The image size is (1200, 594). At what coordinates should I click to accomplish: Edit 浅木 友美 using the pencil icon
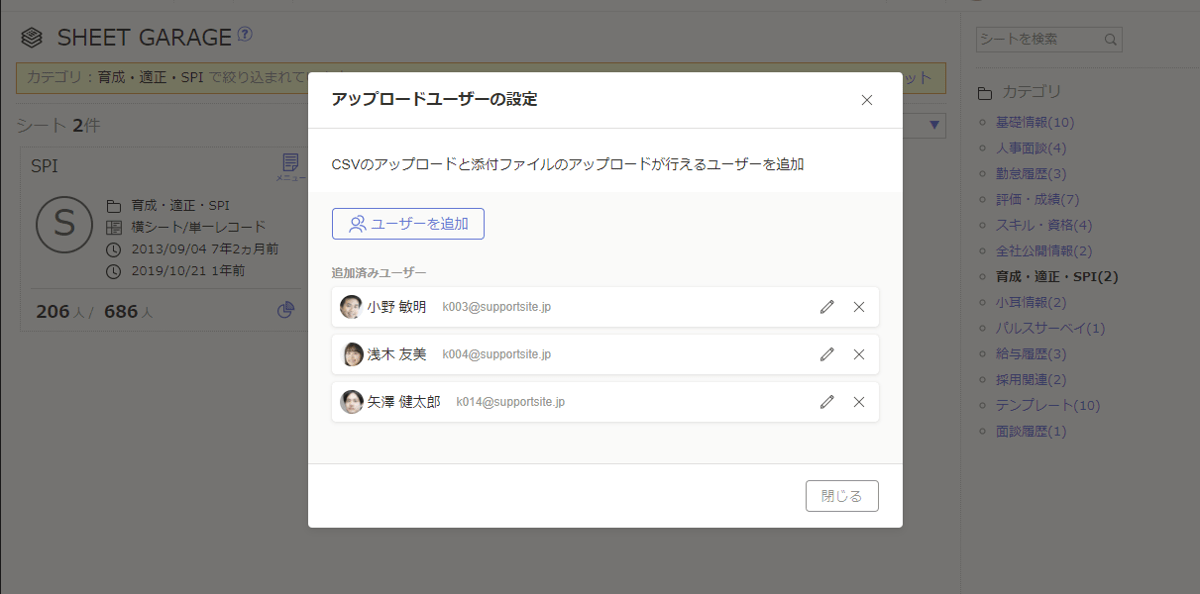(826, 354)
